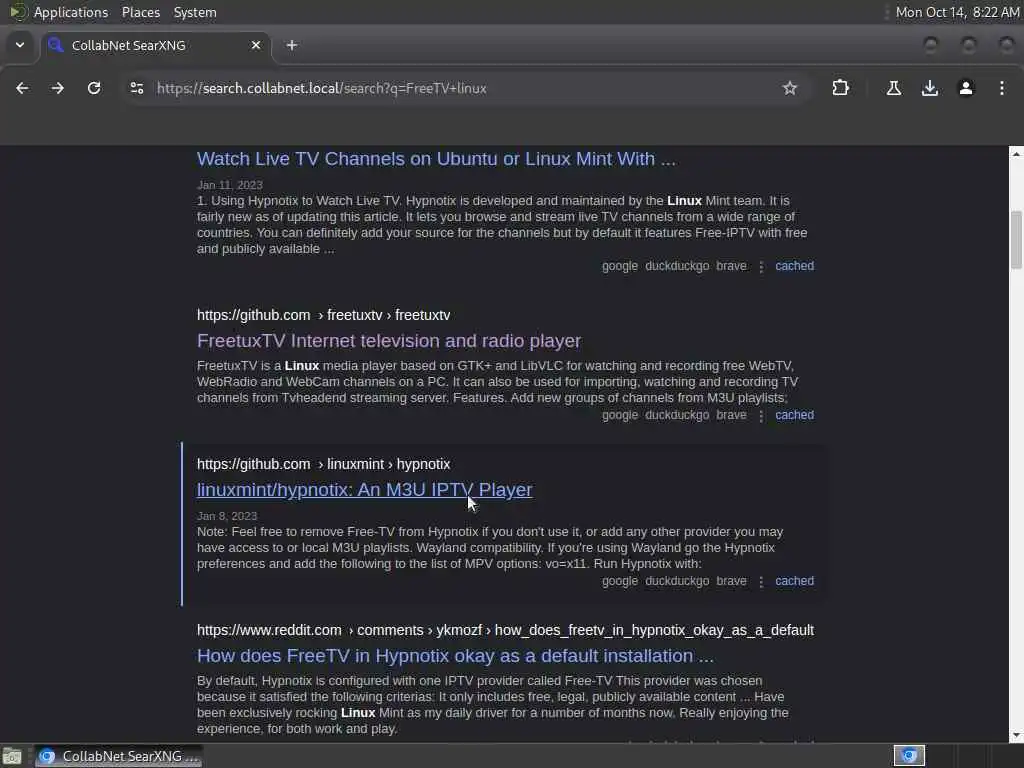
Task: Open the profile avatar menu
Action: [x=965, y=88]
